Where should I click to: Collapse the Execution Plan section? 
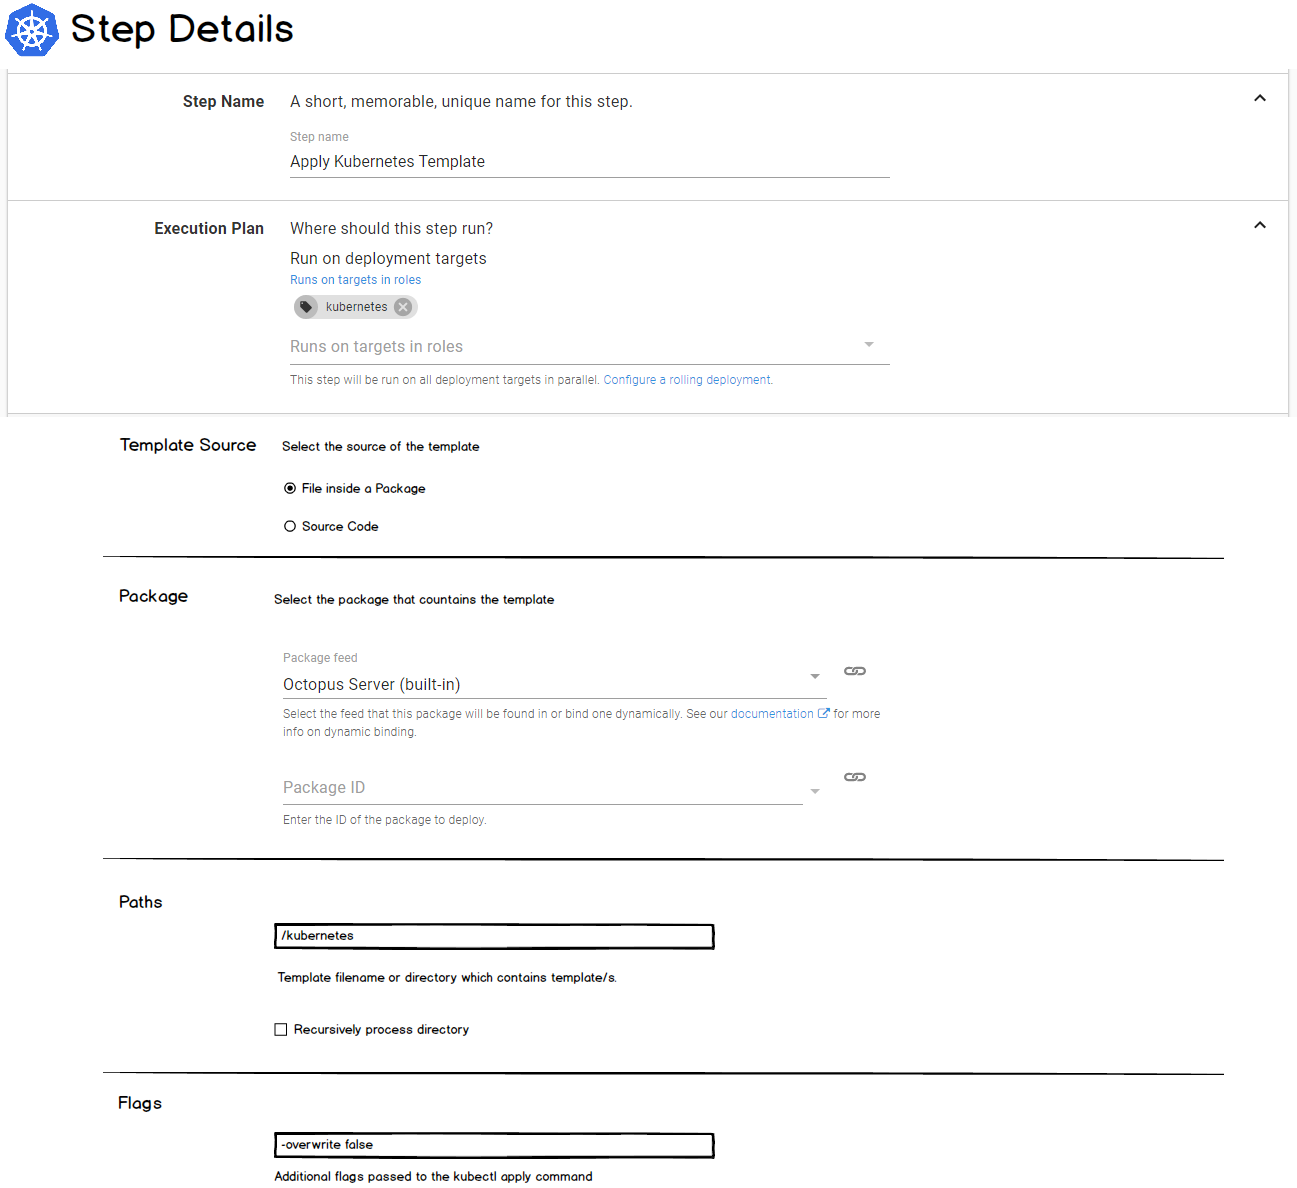1259,225
